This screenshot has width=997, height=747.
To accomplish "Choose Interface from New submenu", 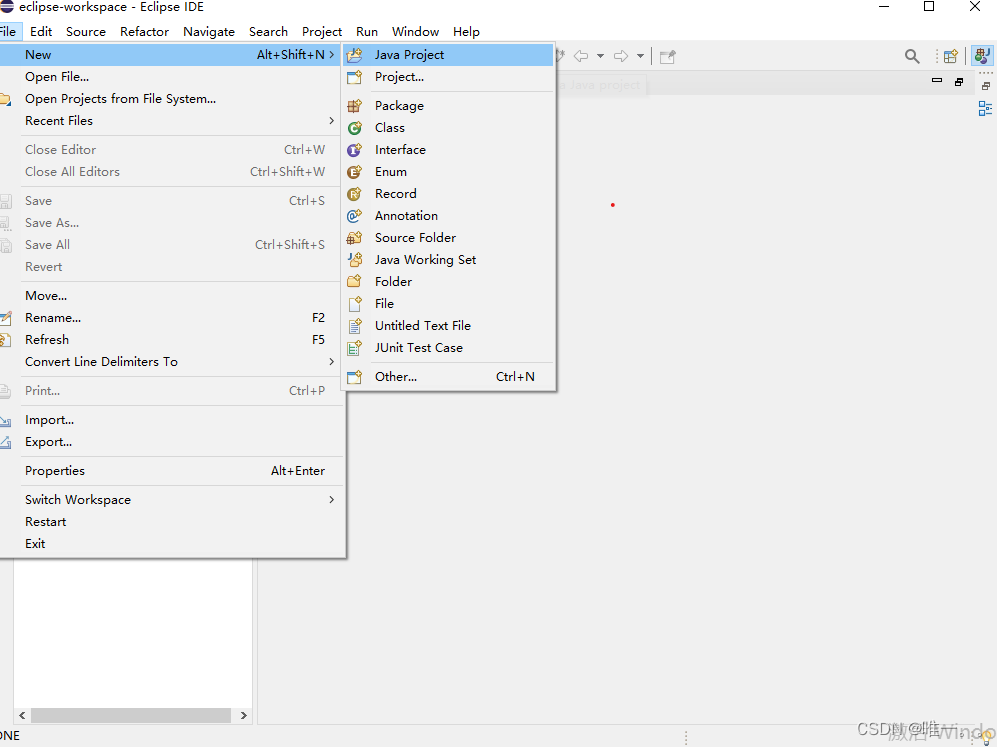I will coord(448,150).
